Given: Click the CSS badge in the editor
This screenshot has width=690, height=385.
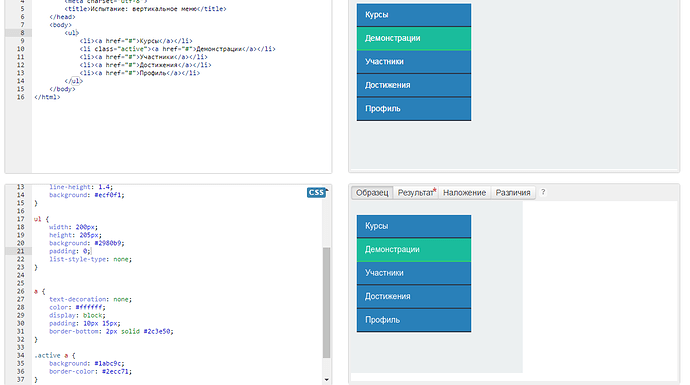Looking at the screenshot, I should 316,192.
